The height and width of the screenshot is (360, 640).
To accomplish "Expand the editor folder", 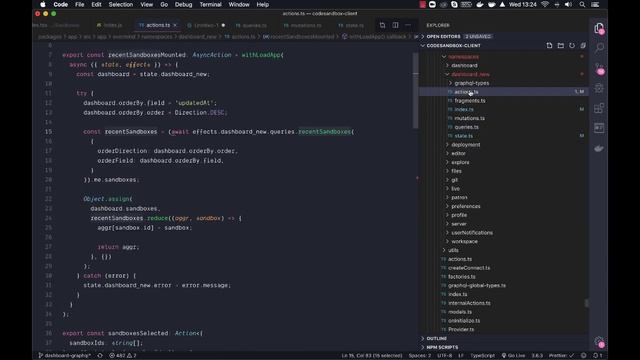I will [x=458, y=153].
